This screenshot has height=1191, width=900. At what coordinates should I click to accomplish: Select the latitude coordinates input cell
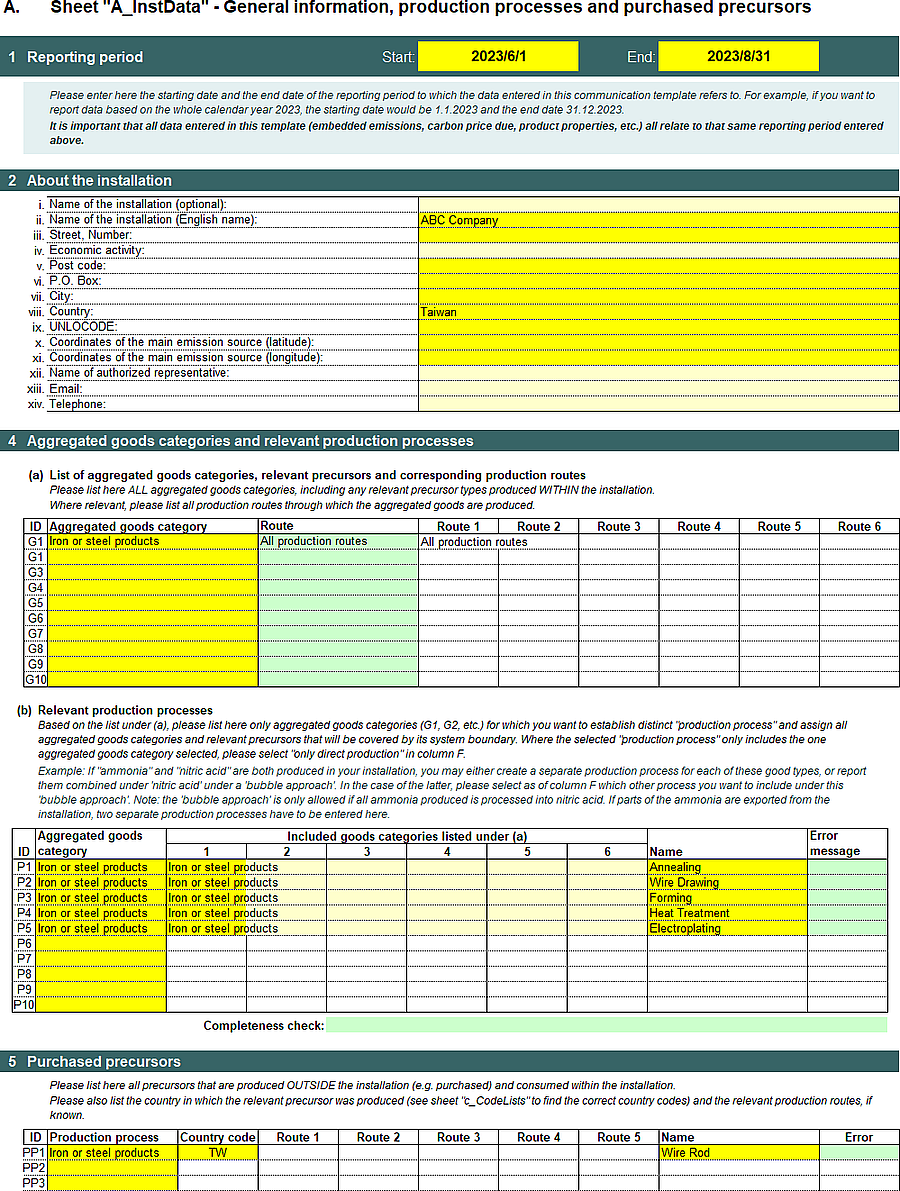tap(658, 343)
